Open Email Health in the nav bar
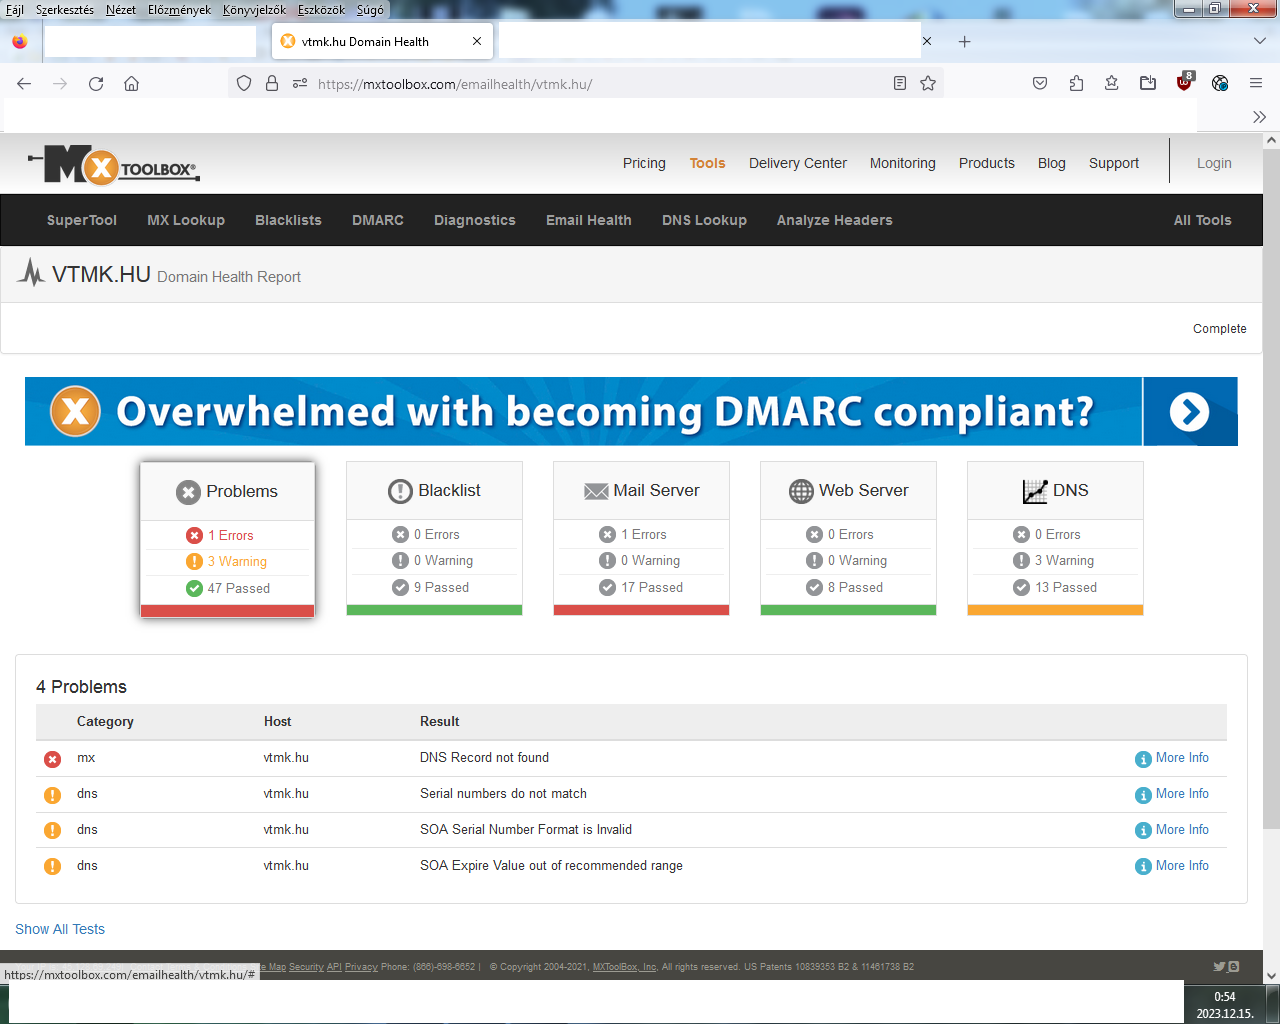 [589, 220]
